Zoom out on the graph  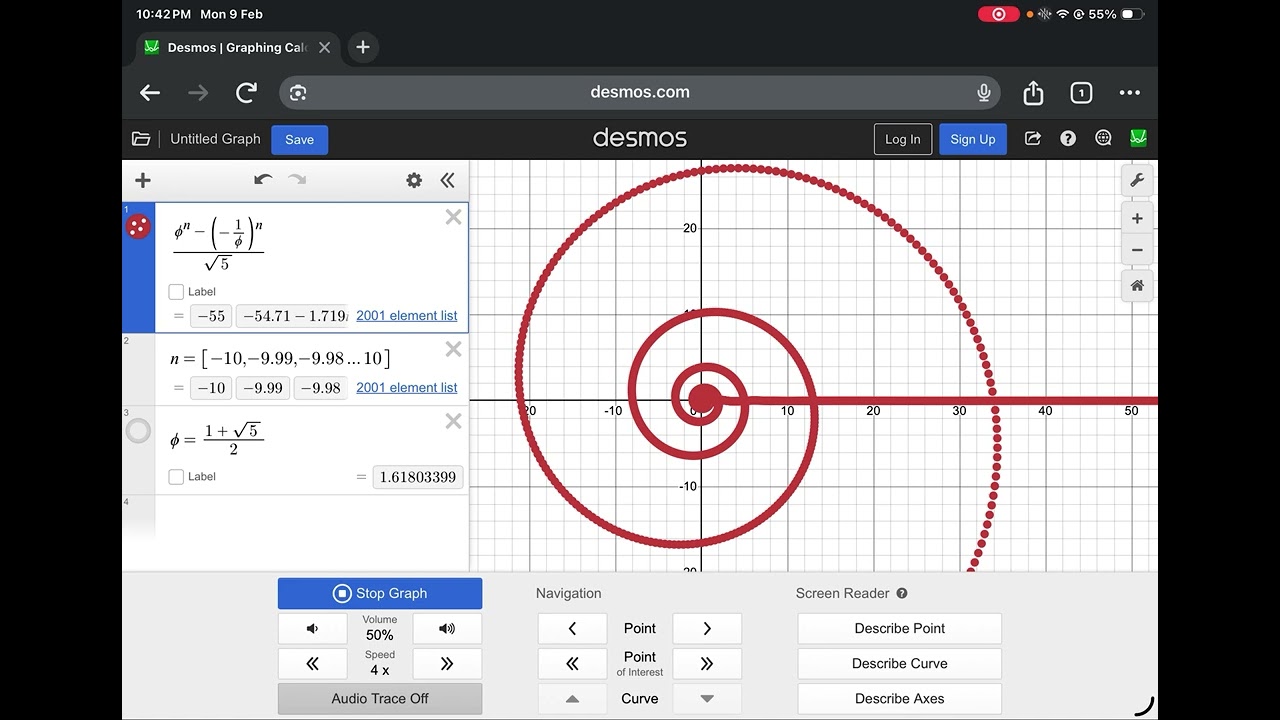click(x=1137, y=251)
